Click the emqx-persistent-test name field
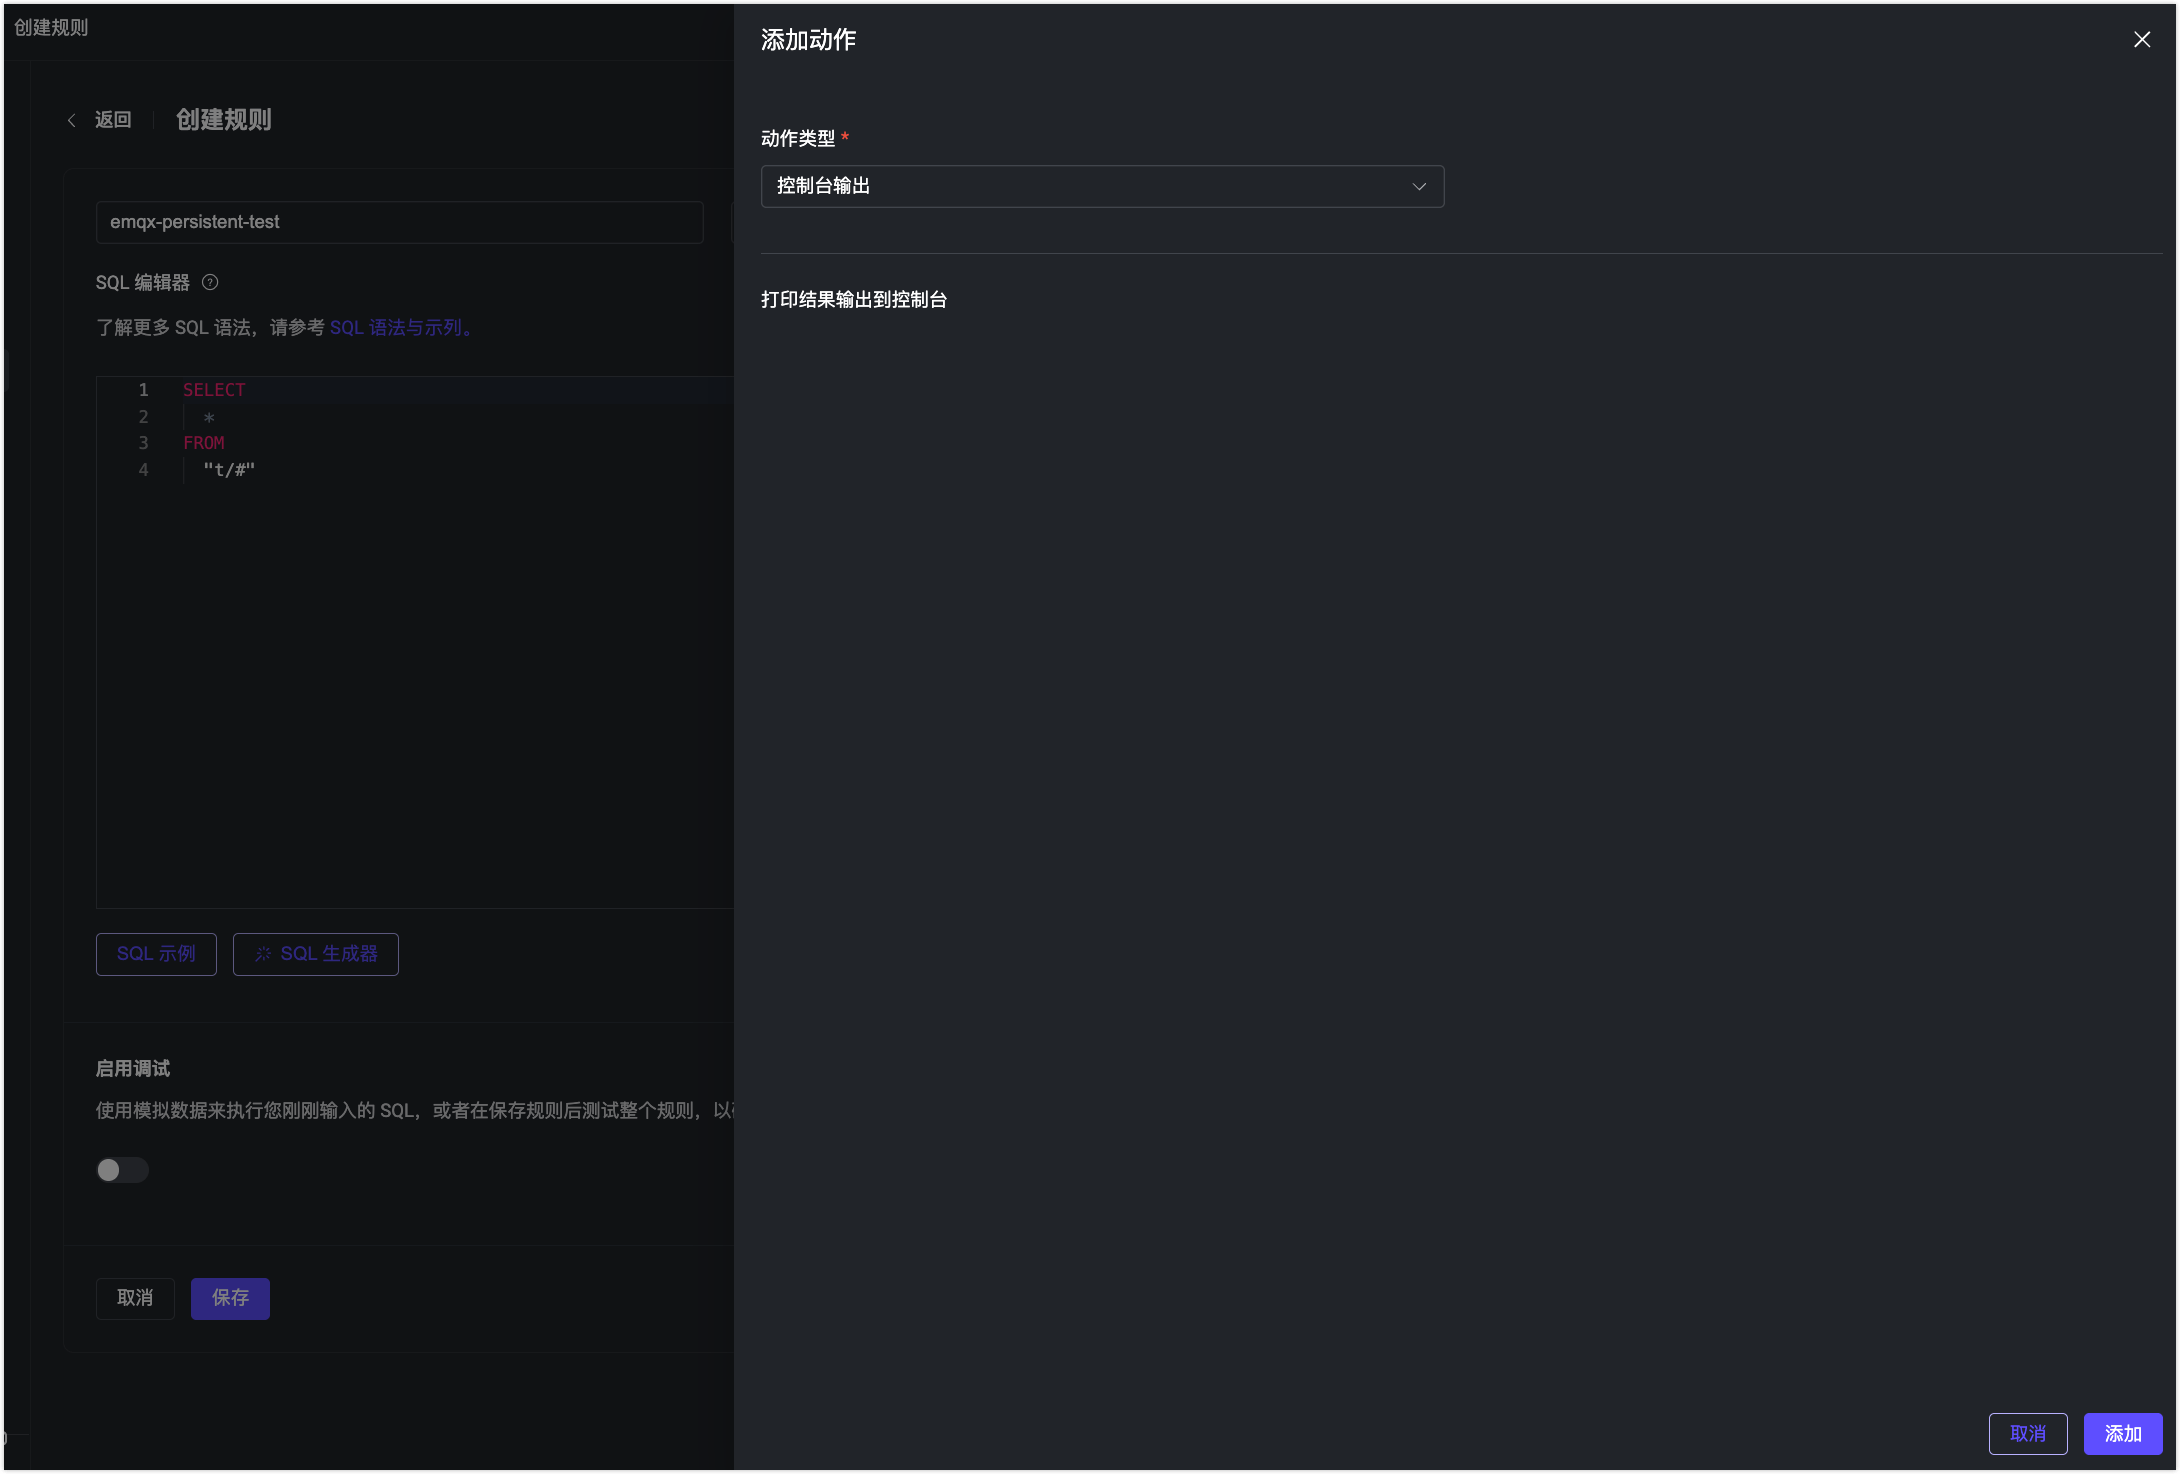 tap(399, 222)
